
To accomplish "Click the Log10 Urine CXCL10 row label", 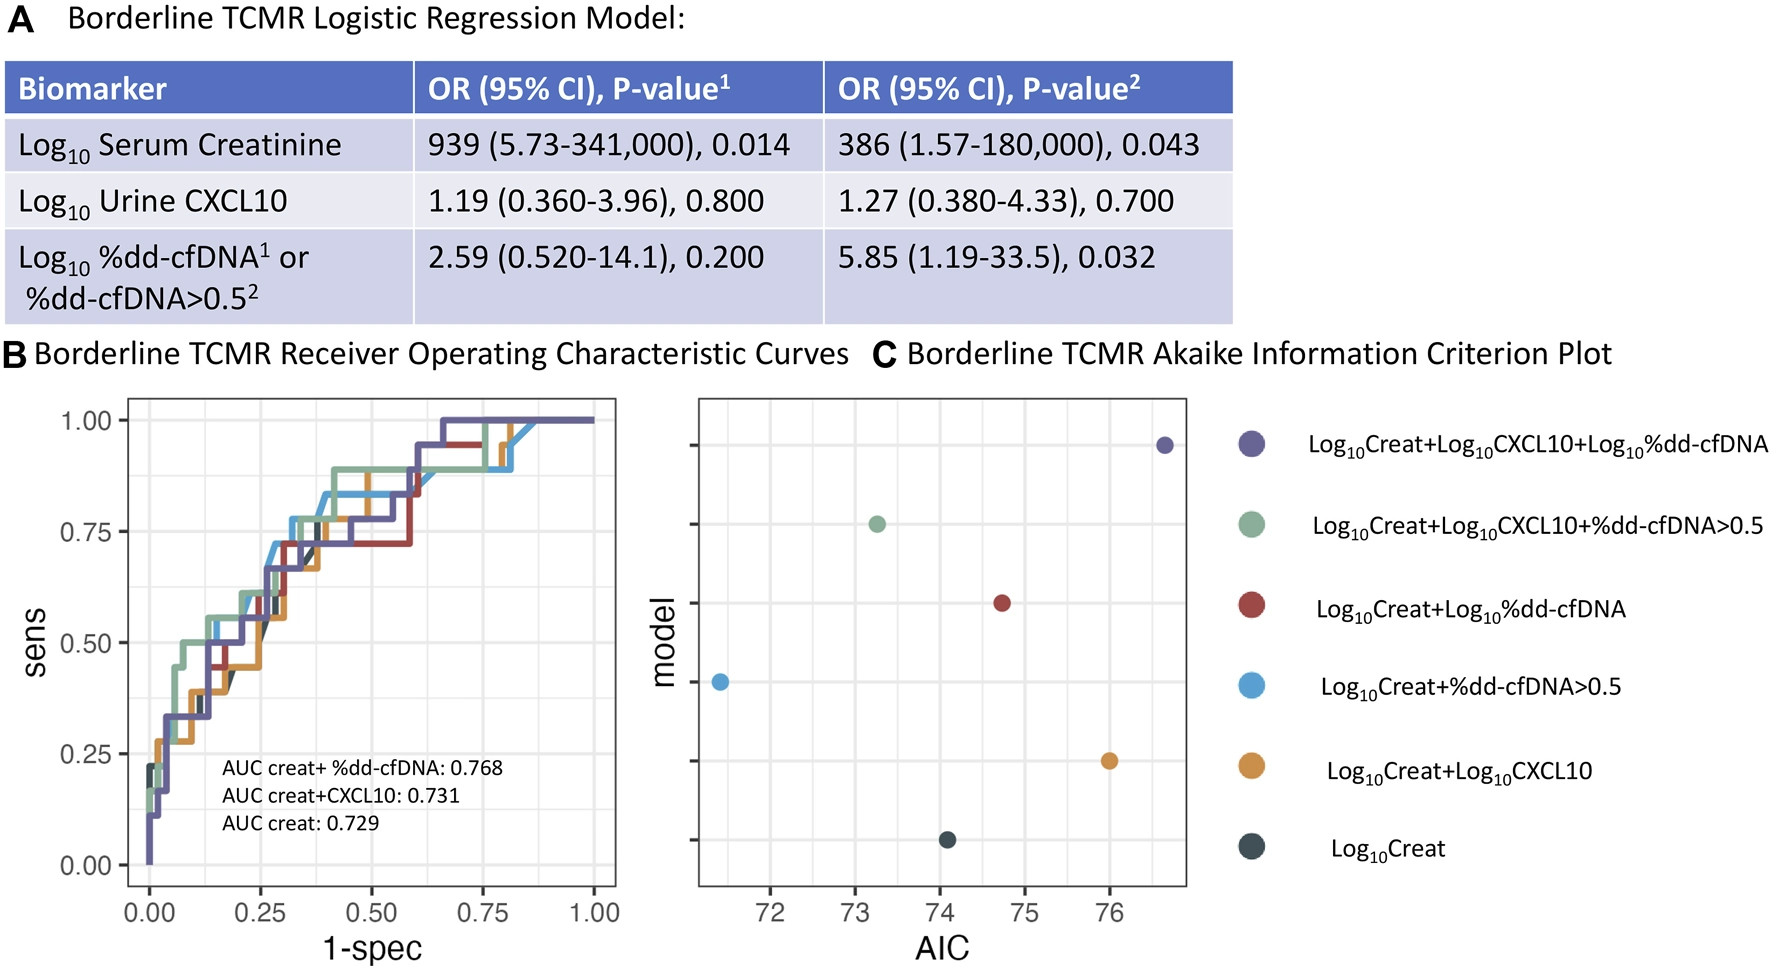I will [x=153, y=202].
